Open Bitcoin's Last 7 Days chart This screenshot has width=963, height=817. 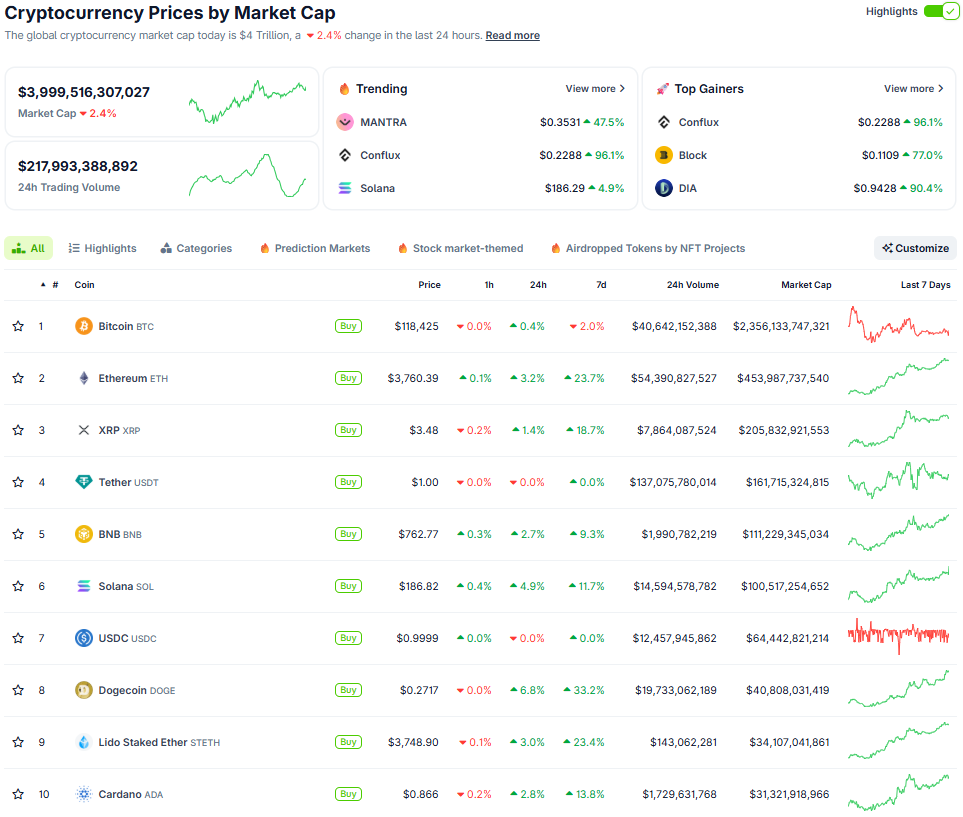point(899,324)
